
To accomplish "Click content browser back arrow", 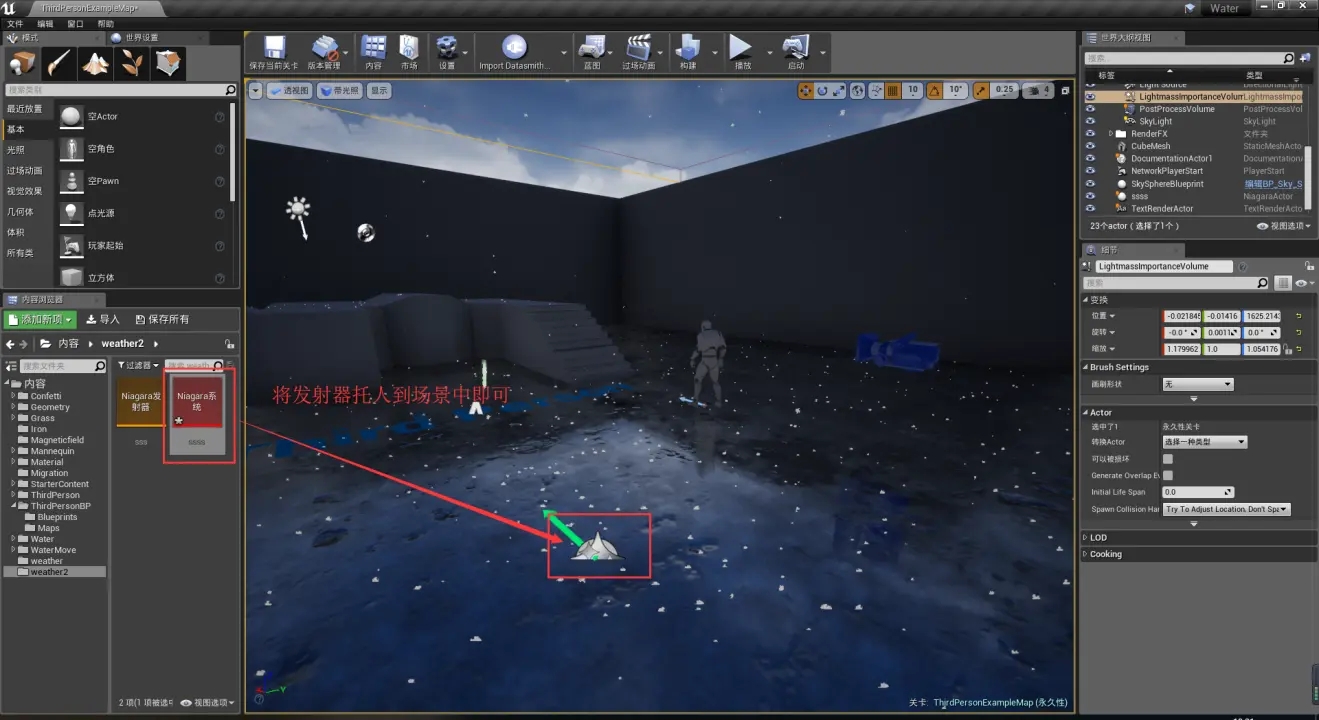I will (10, 344).
